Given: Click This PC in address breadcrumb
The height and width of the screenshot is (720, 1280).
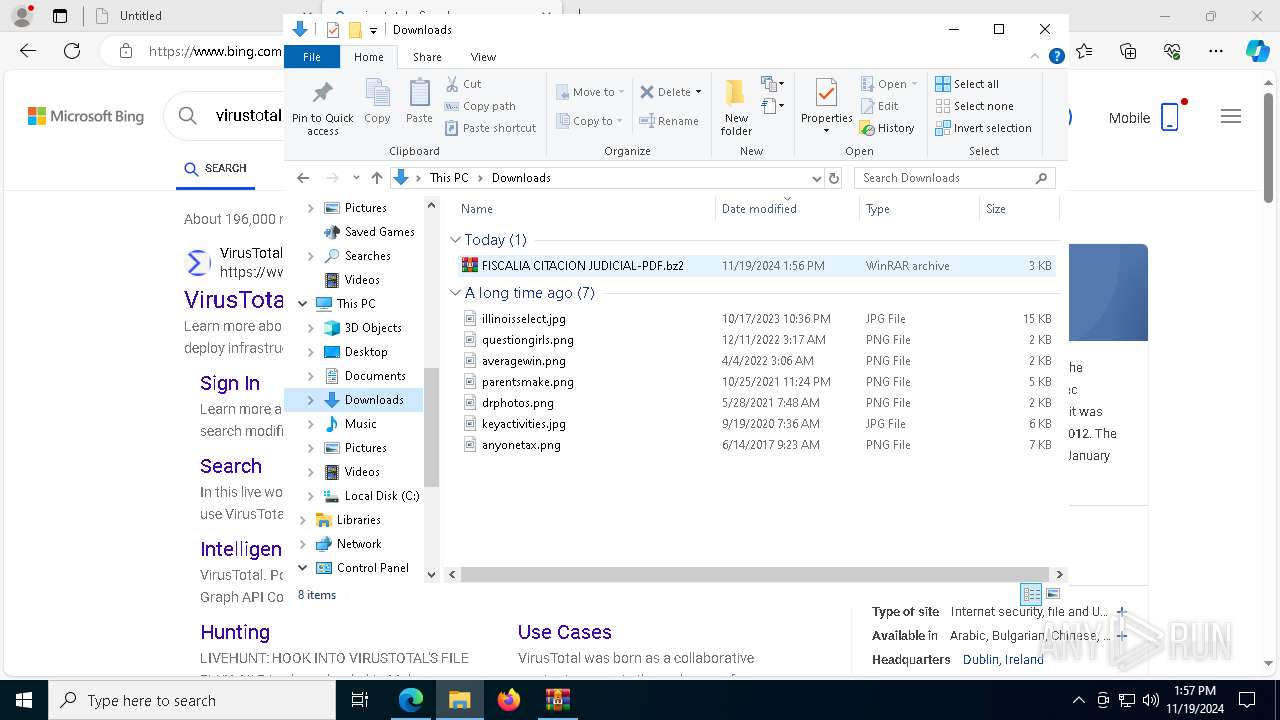Looking at the screenshot, I should click(449, 178).
